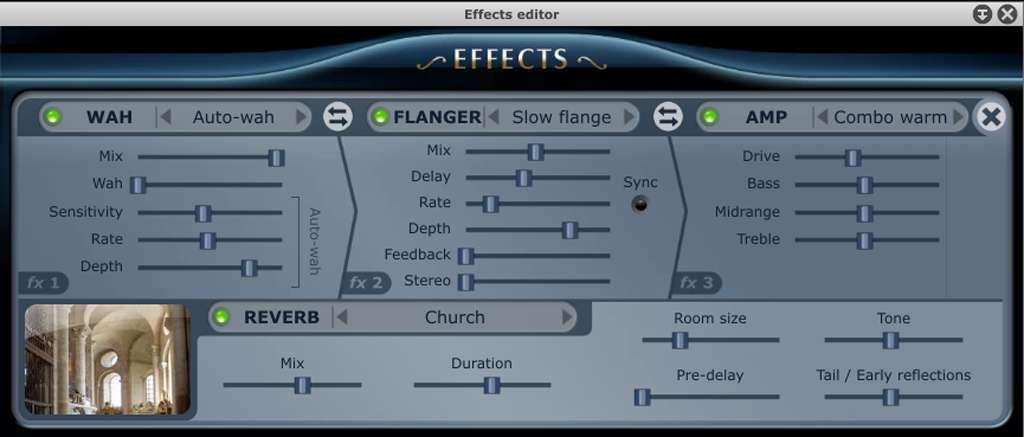Select previous WAH preset arrow
This screenshot has height=437, width=1024.
(x=166, y=117)
